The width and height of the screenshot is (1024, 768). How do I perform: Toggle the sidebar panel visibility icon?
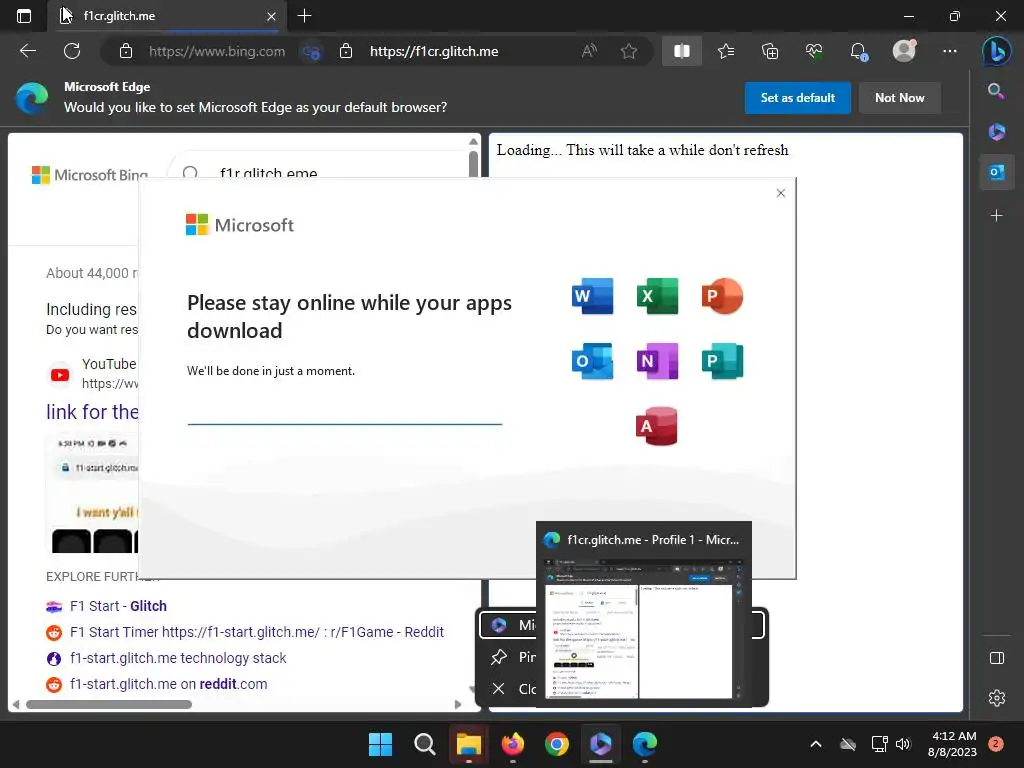click(997, 658)
